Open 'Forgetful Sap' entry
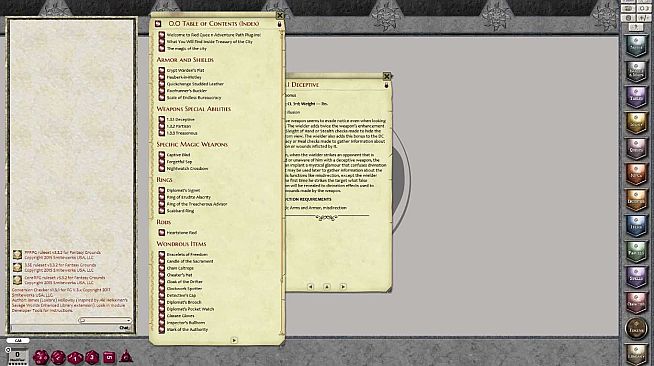 [x=179, y=162]
